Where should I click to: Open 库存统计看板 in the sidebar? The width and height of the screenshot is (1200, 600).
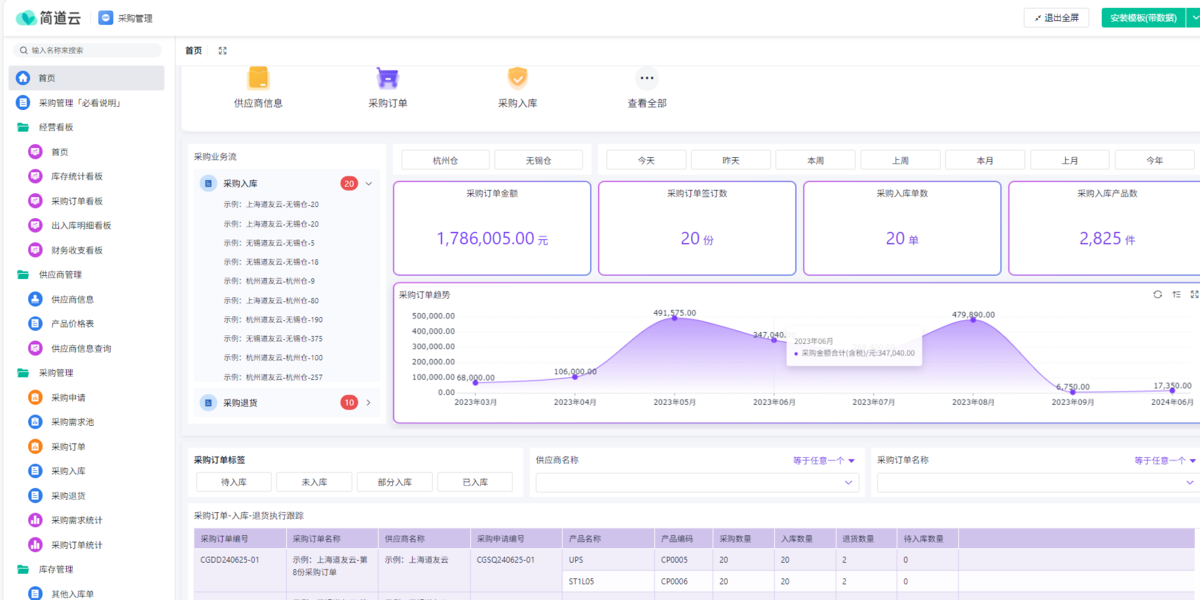click(77, 176)
